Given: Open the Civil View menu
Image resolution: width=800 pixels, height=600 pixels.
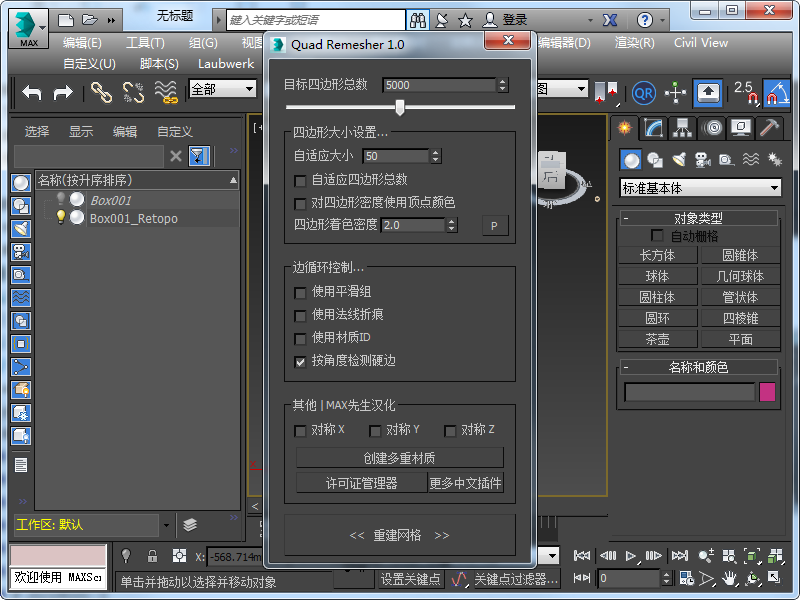Looking at the screenshot, I should [701, 43].
